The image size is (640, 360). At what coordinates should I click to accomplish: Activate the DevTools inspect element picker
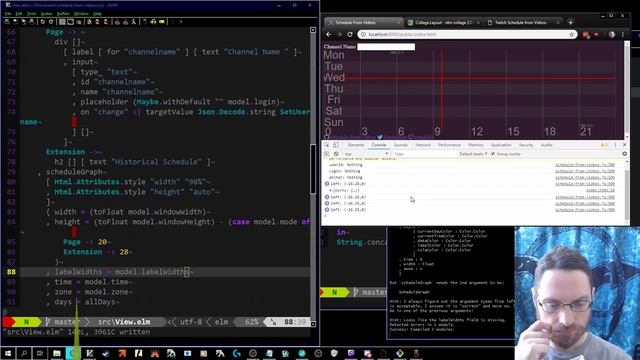pyautogui.click(x=327, y=145)
